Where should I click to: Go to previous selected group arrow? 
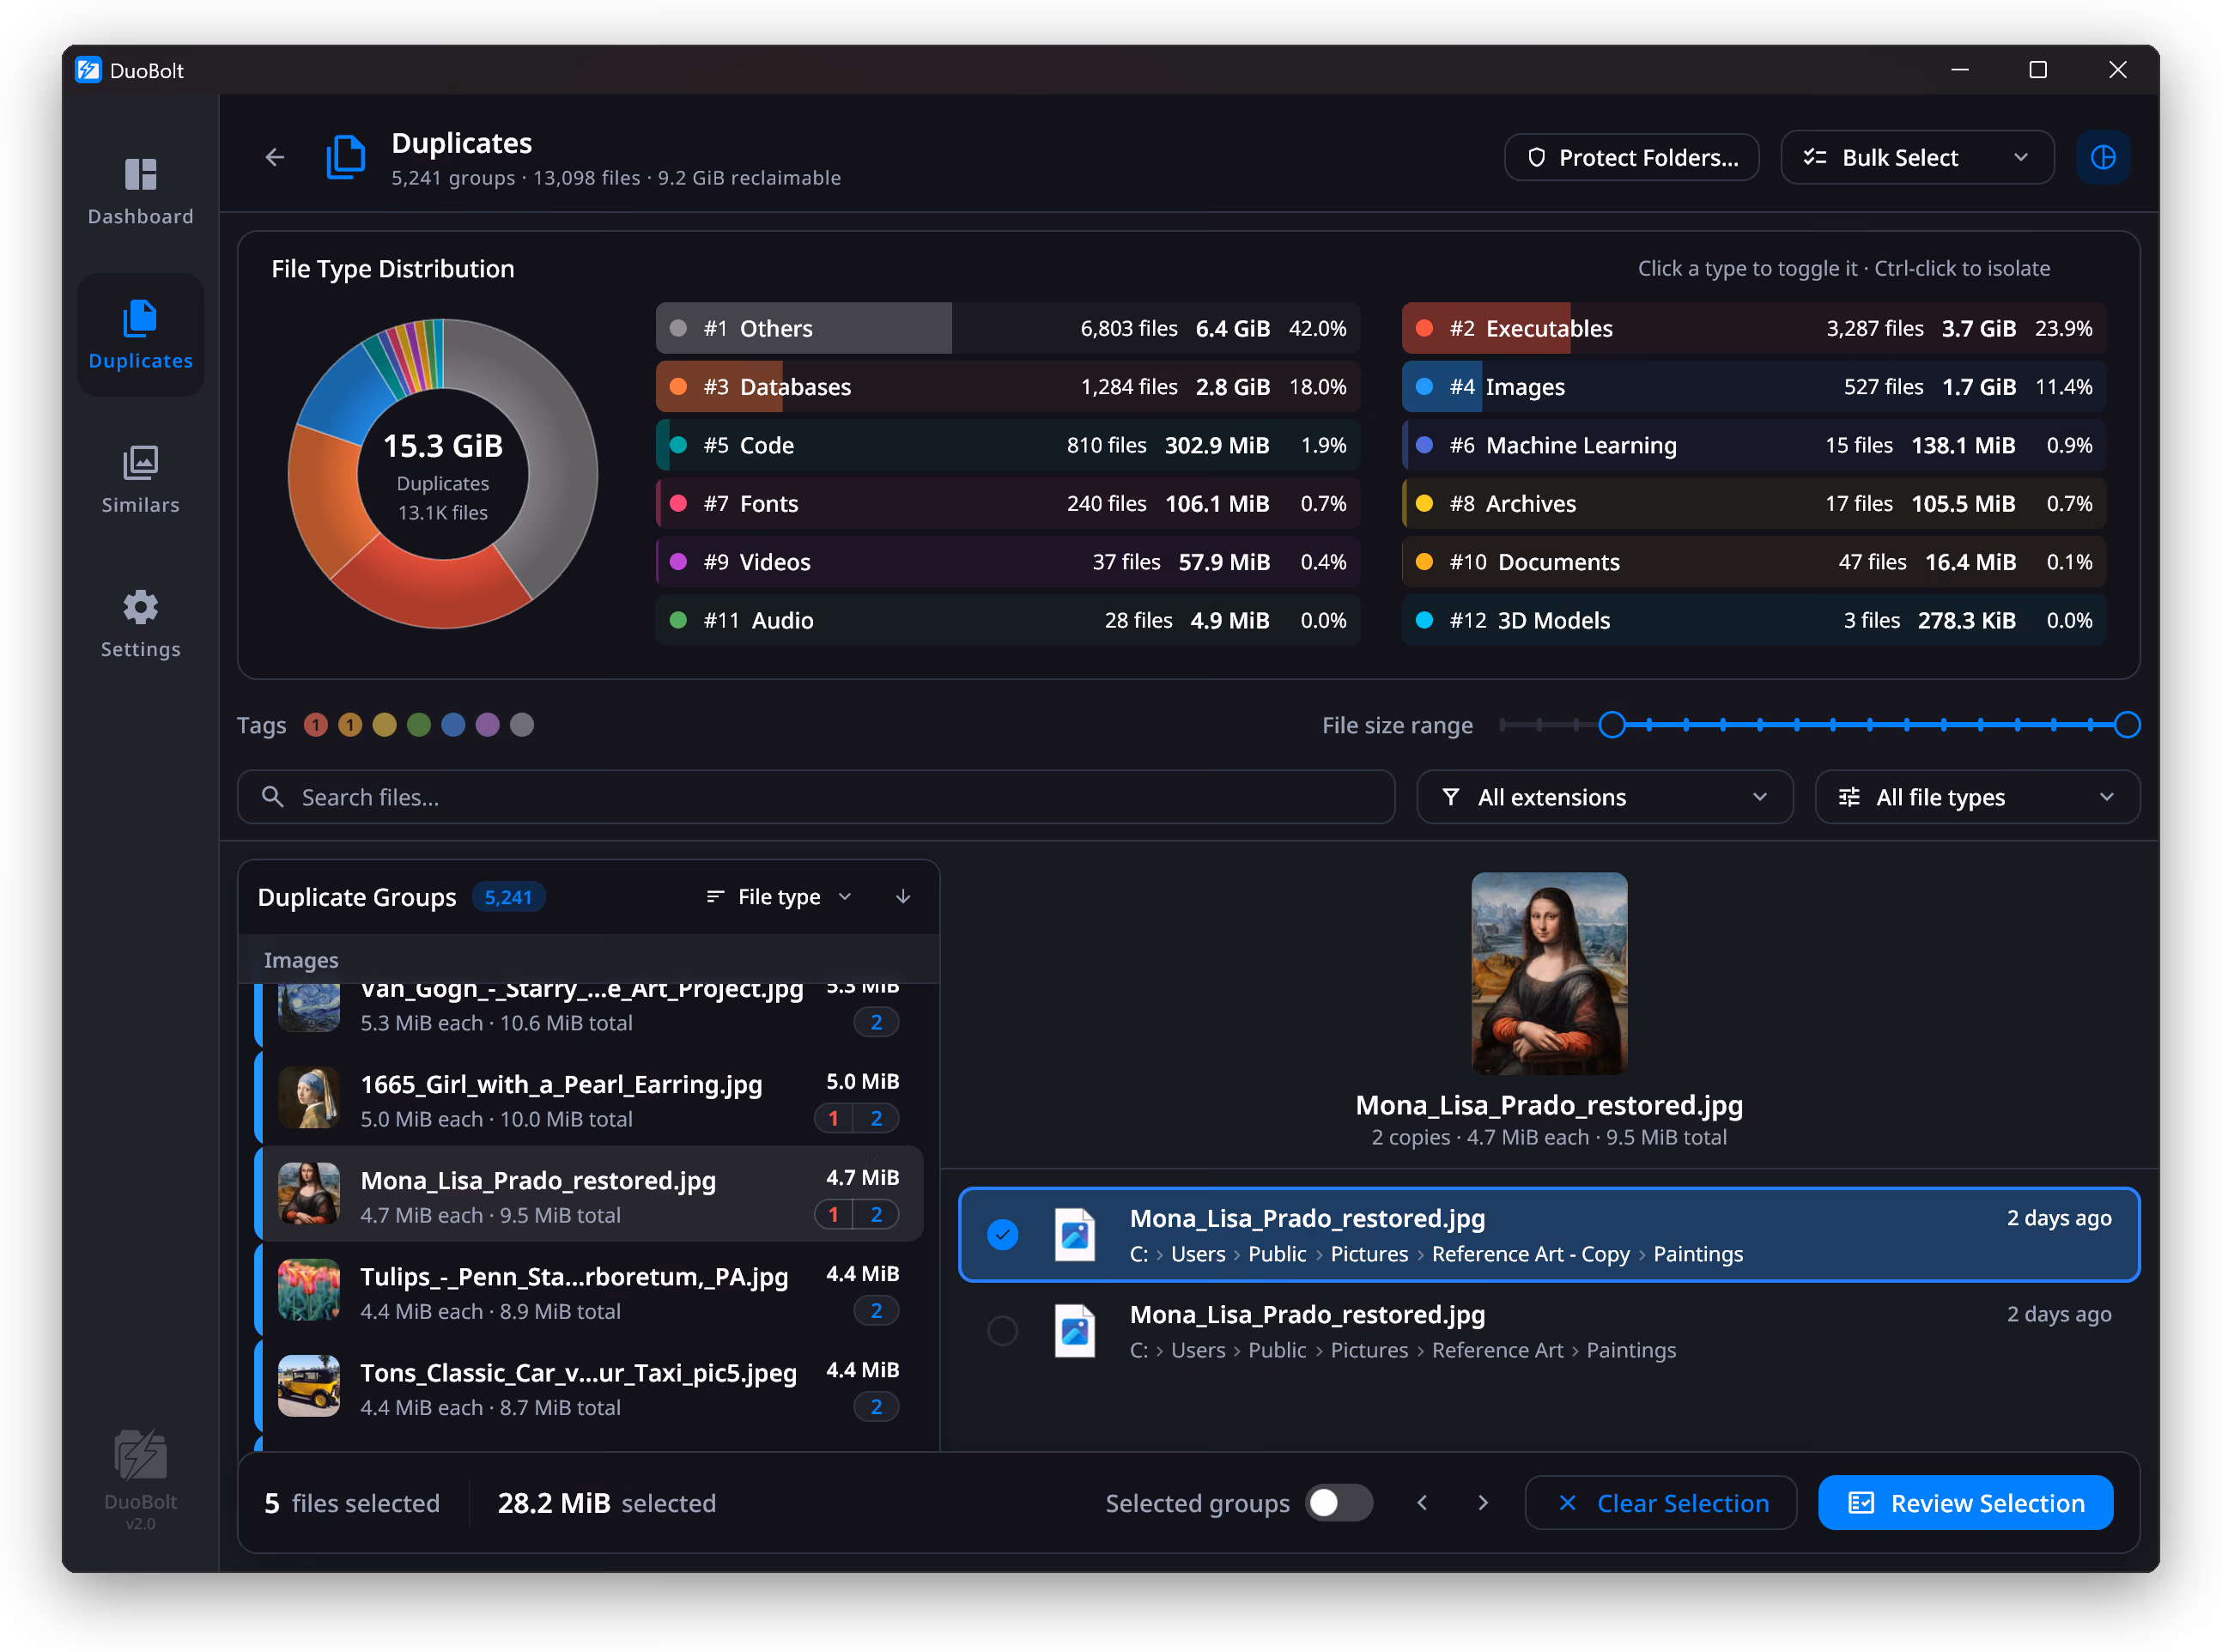tap(1422, 1503)
